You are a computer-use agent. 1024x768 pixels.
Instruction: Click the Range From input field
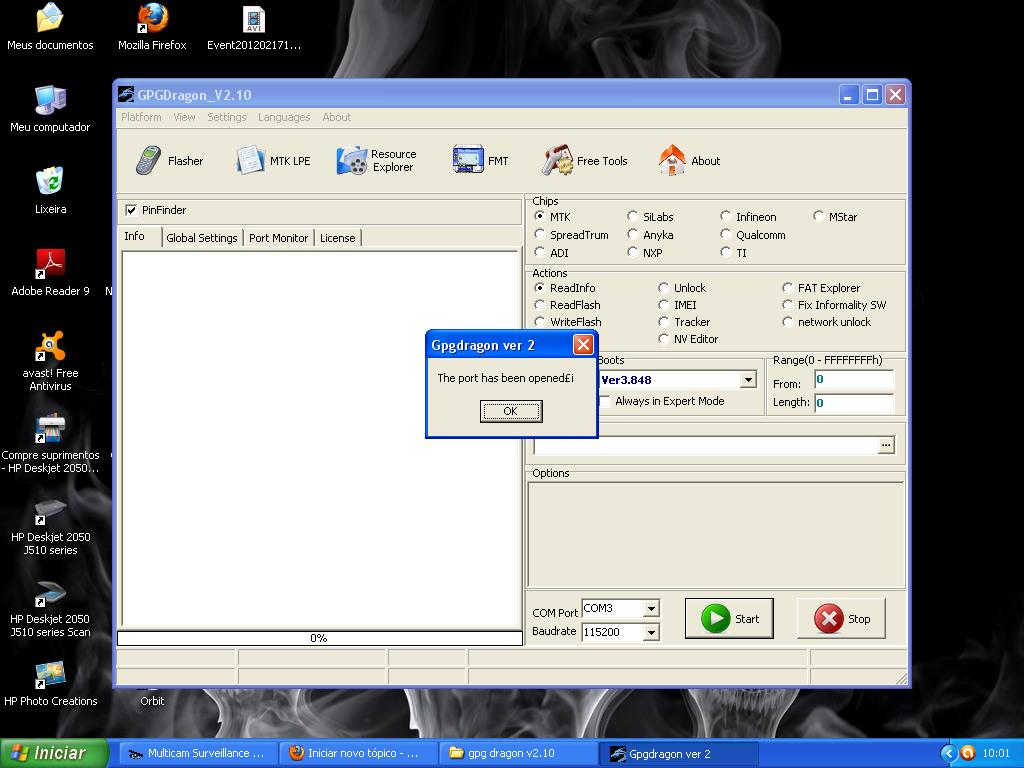[x=854, y=379]
